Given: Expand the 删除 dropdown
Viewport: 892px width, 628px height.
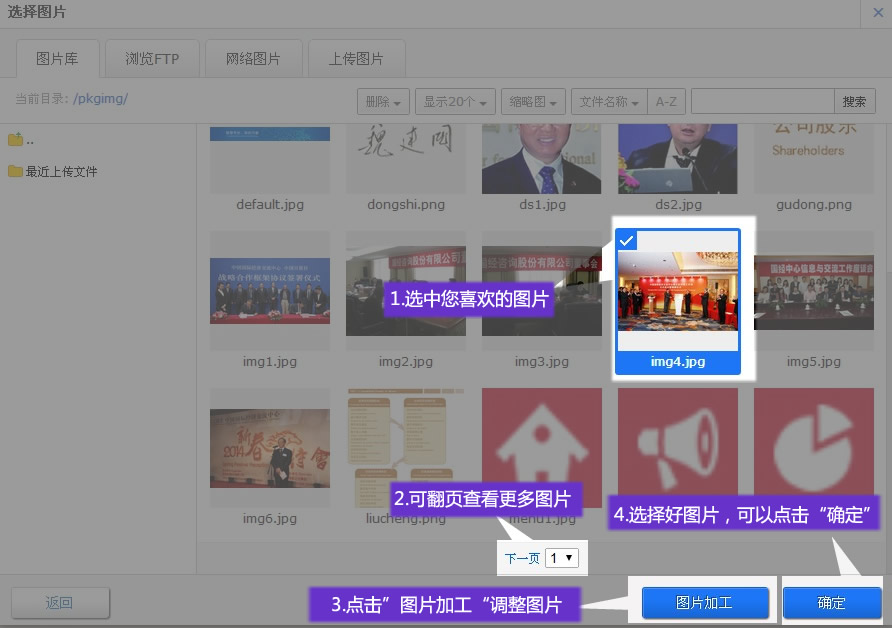Looking at the screenshot, I should tap(383, 102).
